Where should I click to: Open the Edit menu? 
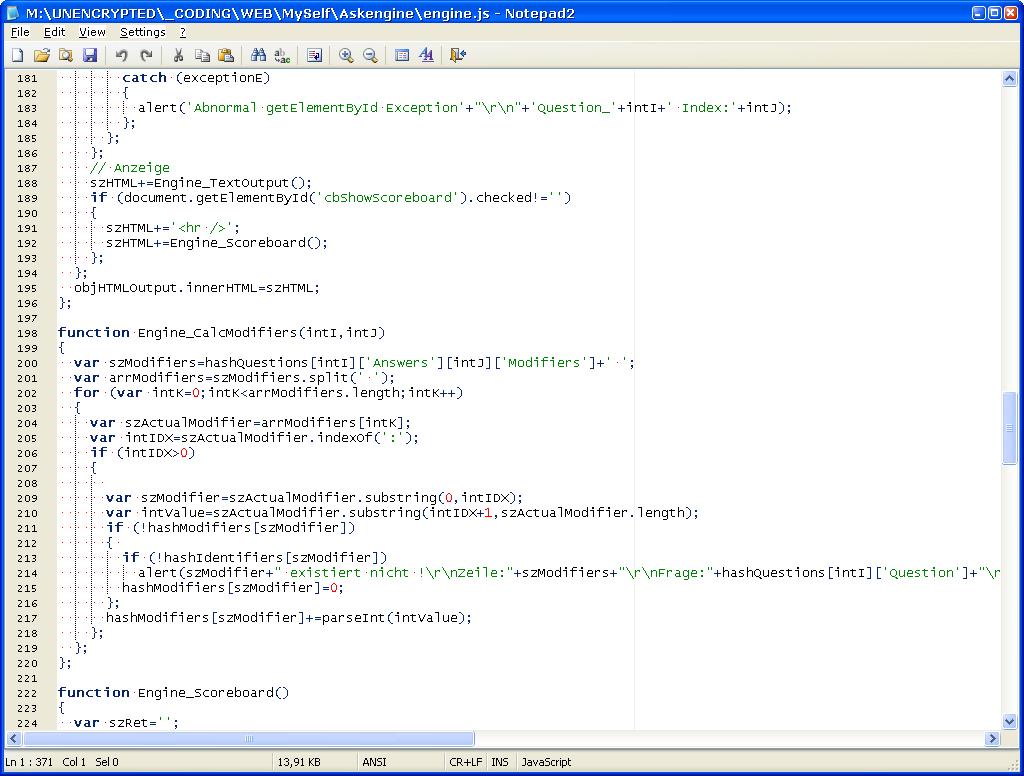54,32
